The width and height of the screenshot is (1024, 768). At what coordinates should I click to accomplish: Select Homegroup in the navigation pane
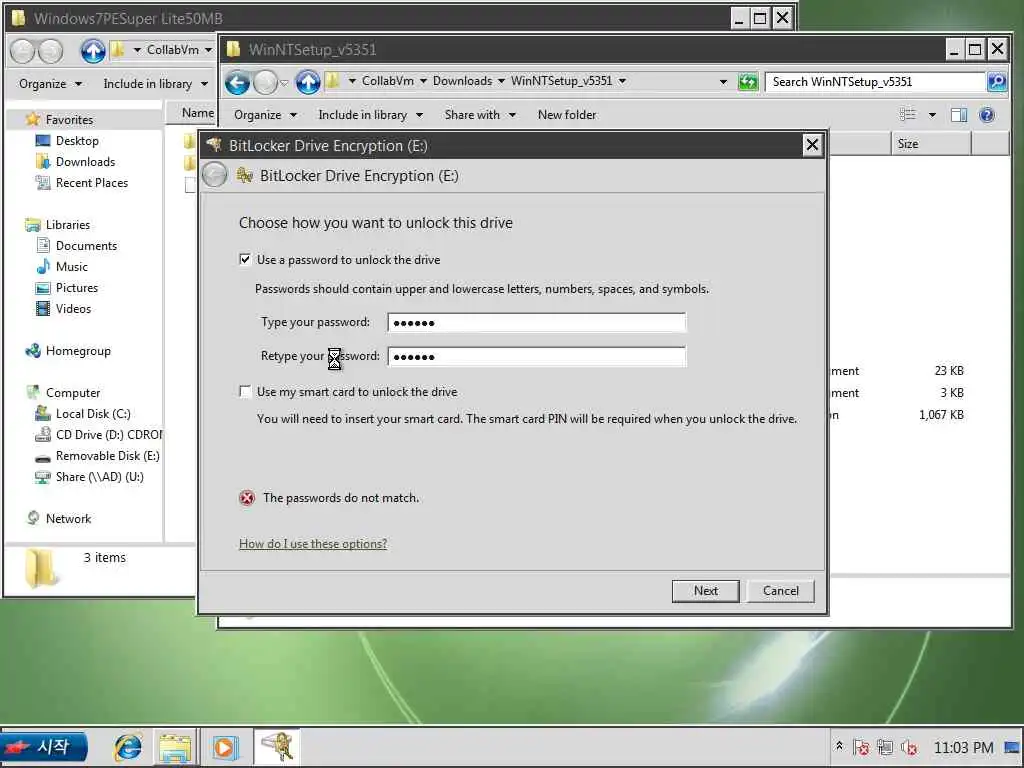pyautogui.click(x=78, y=351)
